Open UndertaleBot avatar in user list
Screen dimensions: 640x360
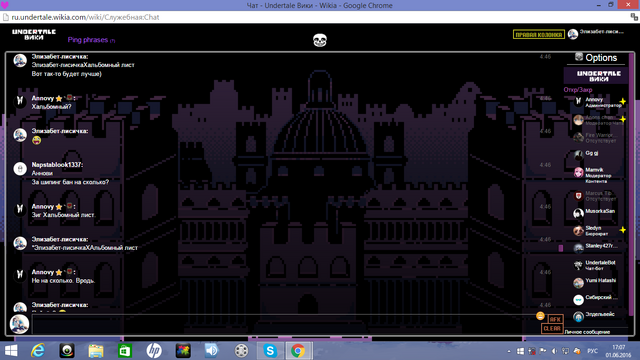(578, 265)
